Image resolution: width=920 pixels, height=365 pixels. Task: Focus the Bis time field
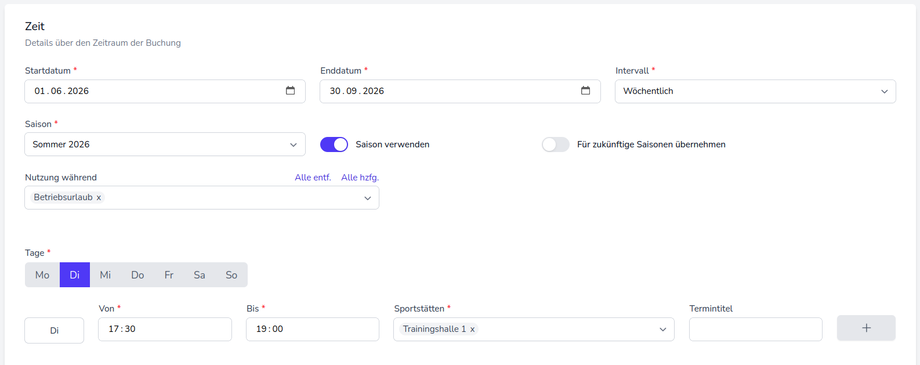pyautogui.click(x=313, y=329)
